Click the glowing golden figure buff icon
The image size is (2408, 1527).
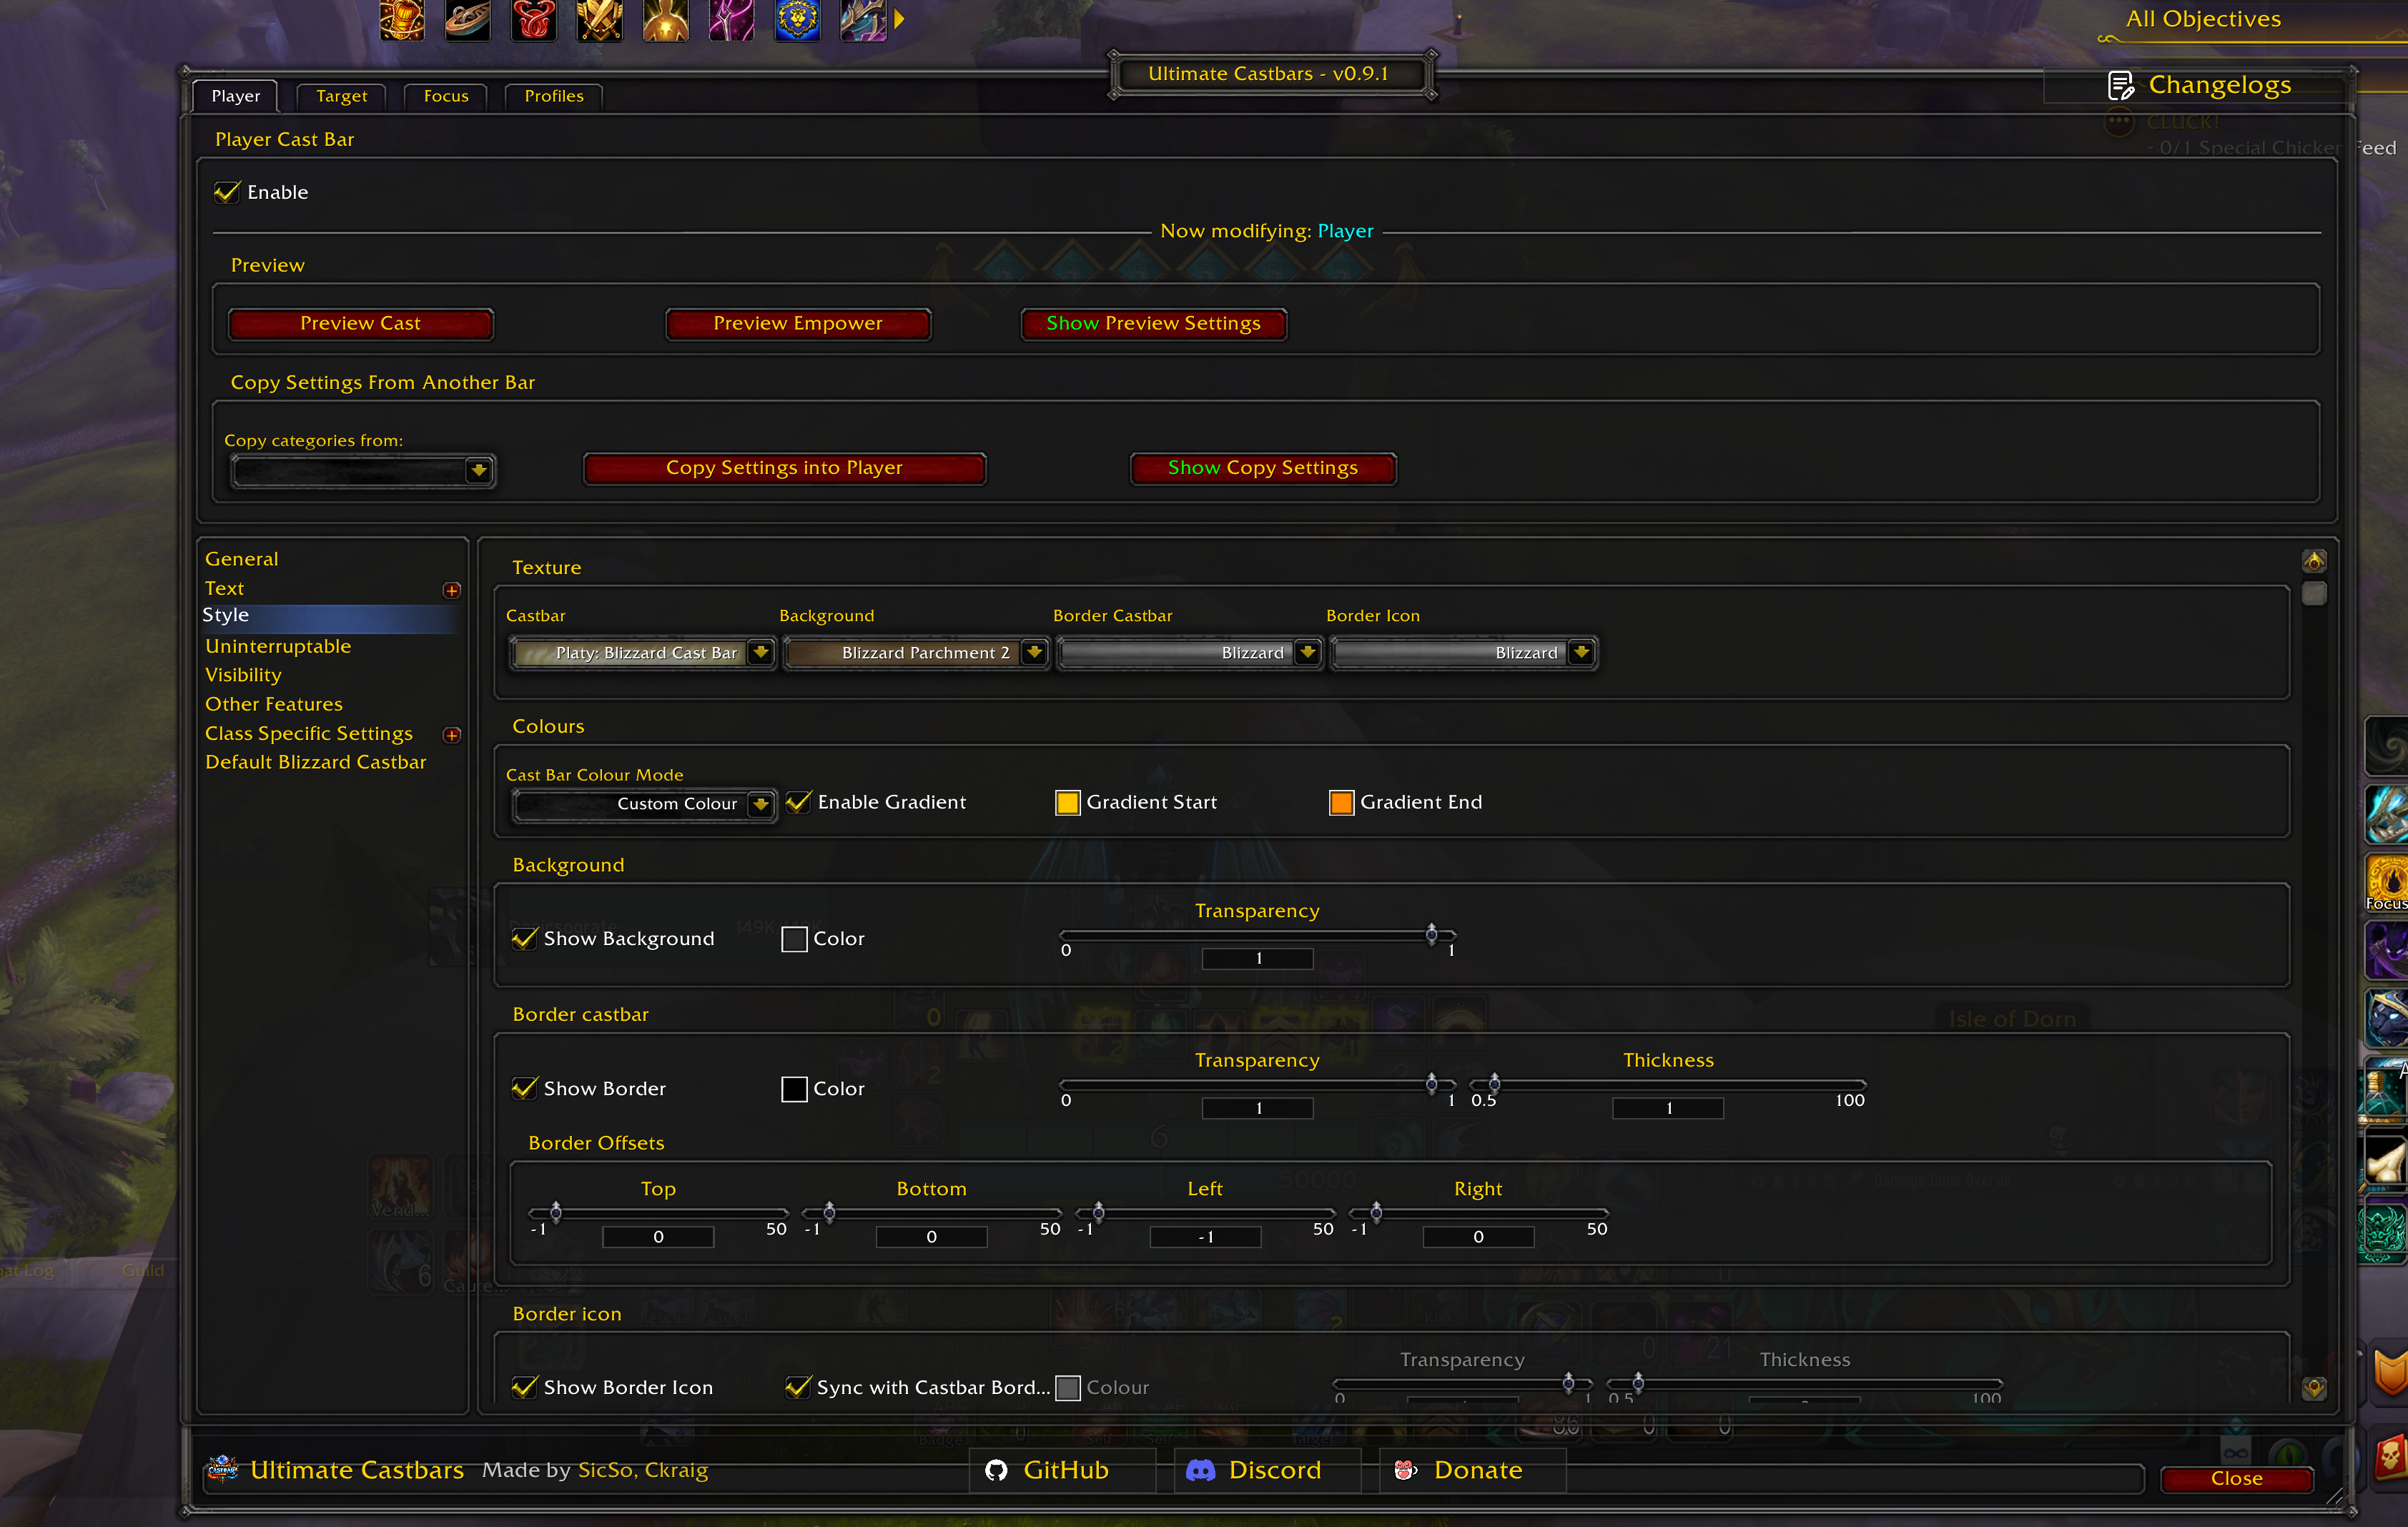(666, 19)
